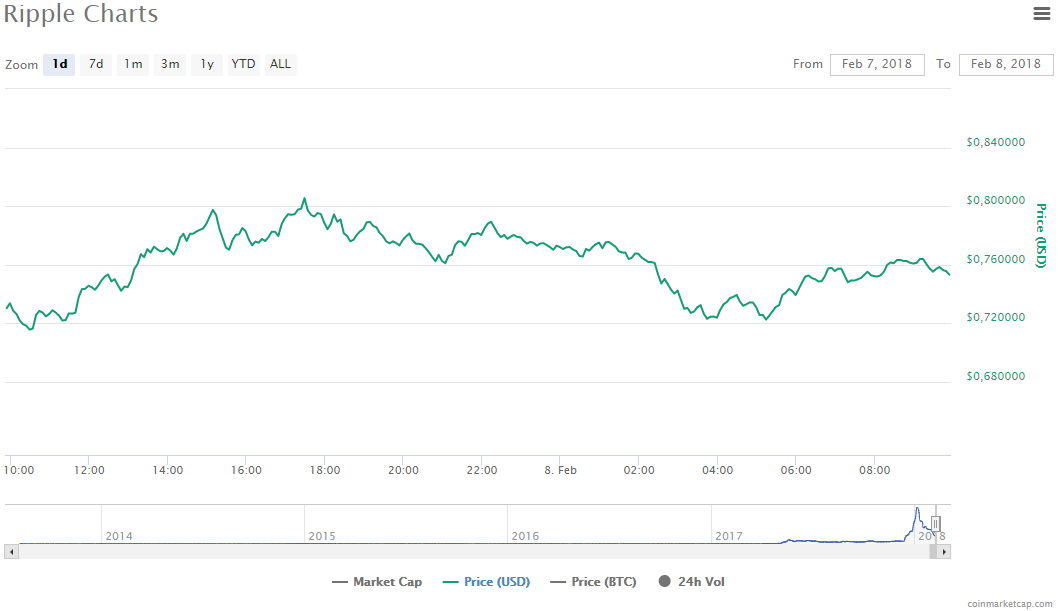Screen dimensions: 1058x611
Task: Open the coinmarketcap.com credit link
Action: point(1009,604)
